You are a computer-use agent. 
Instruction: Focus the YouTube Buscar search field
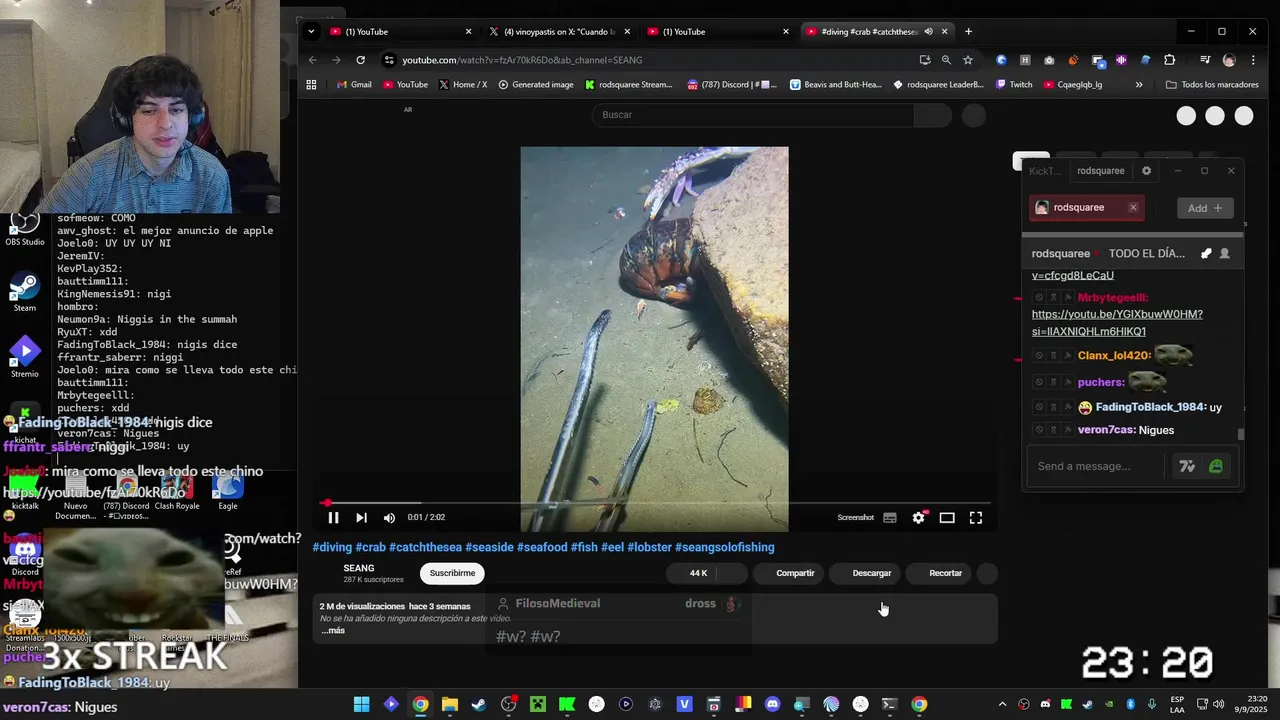(x=753, y=115)
